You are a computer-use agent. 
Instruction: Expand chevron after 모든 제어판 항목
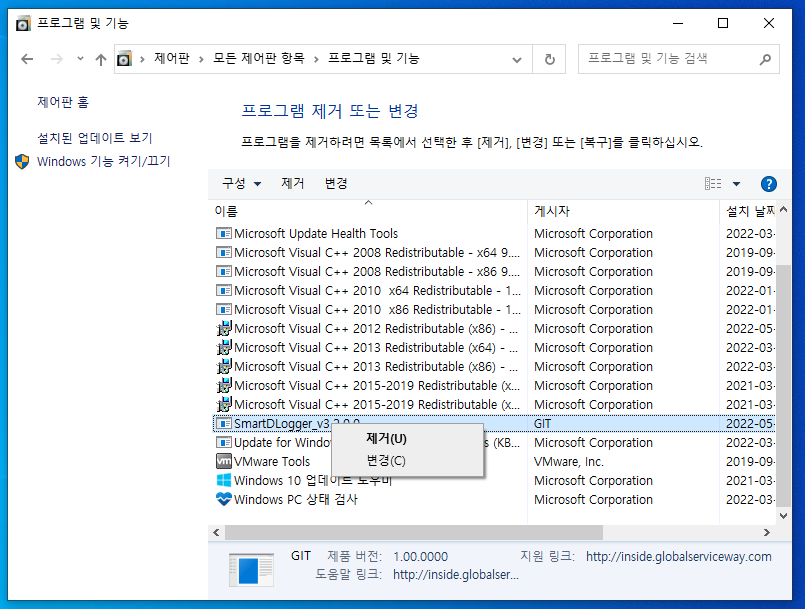(x=316, y=60)
